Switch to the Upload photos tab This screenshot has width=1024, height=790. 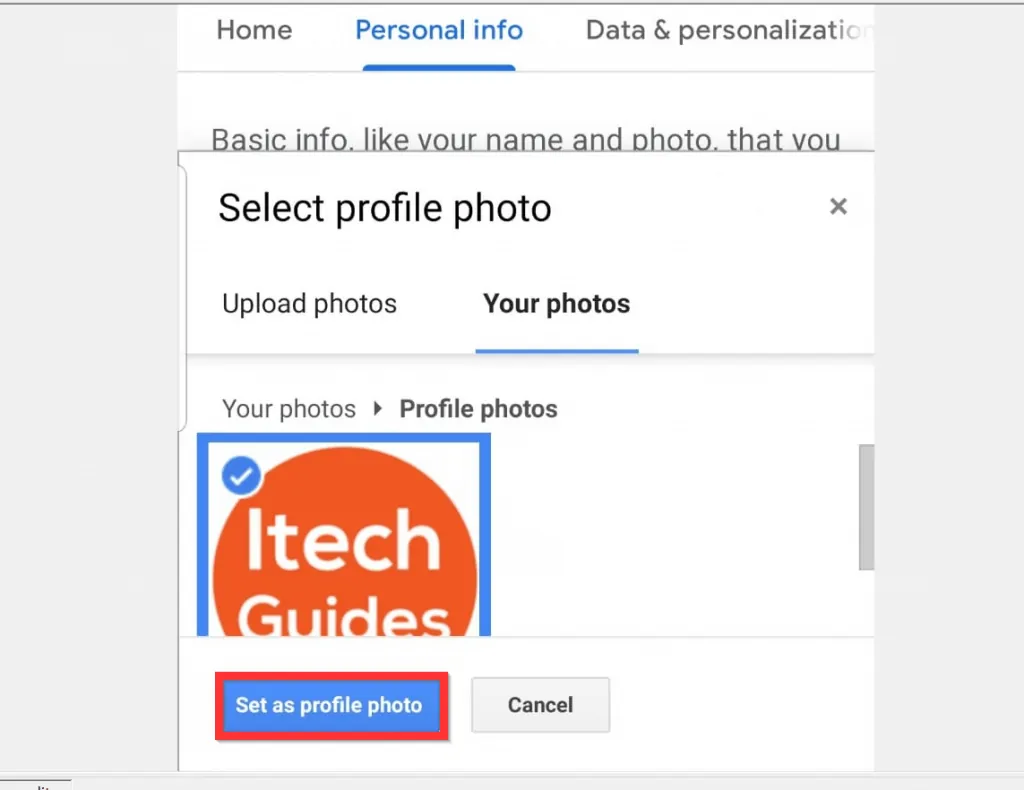[x=308, y=303]
